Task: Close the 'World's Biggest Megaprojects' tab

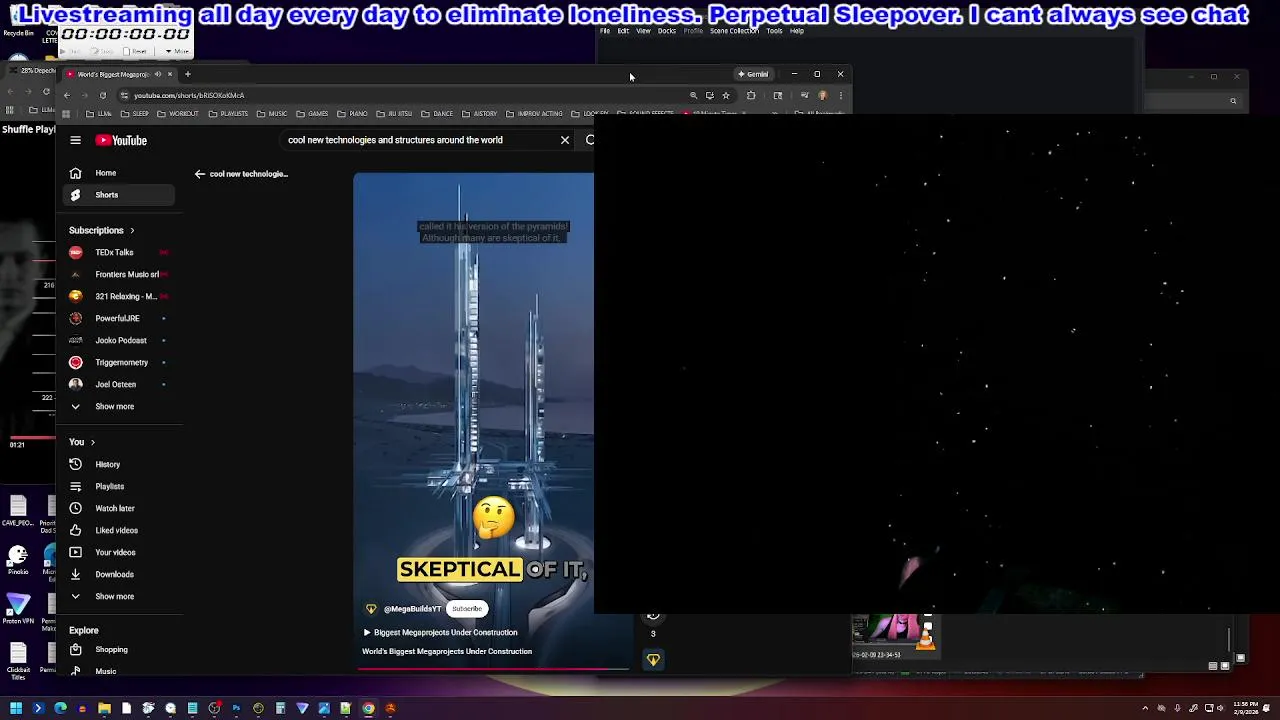Action: coord(170,74)
